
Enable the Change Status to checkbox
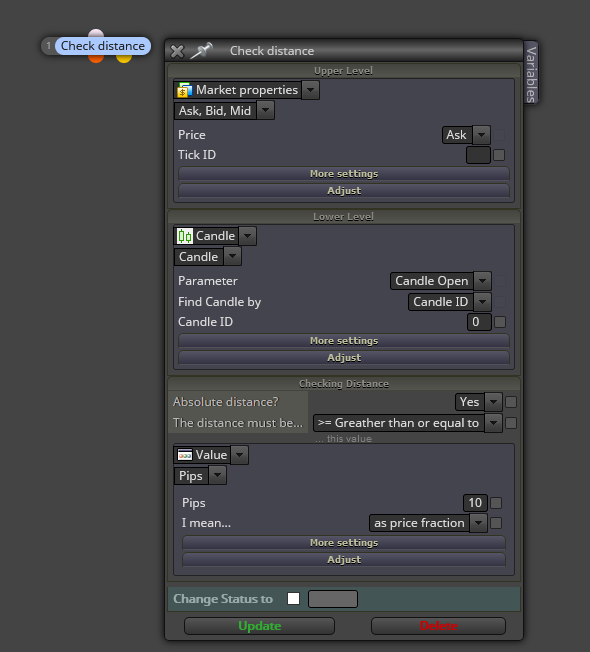pyautogui.click(x=294, y=599)
